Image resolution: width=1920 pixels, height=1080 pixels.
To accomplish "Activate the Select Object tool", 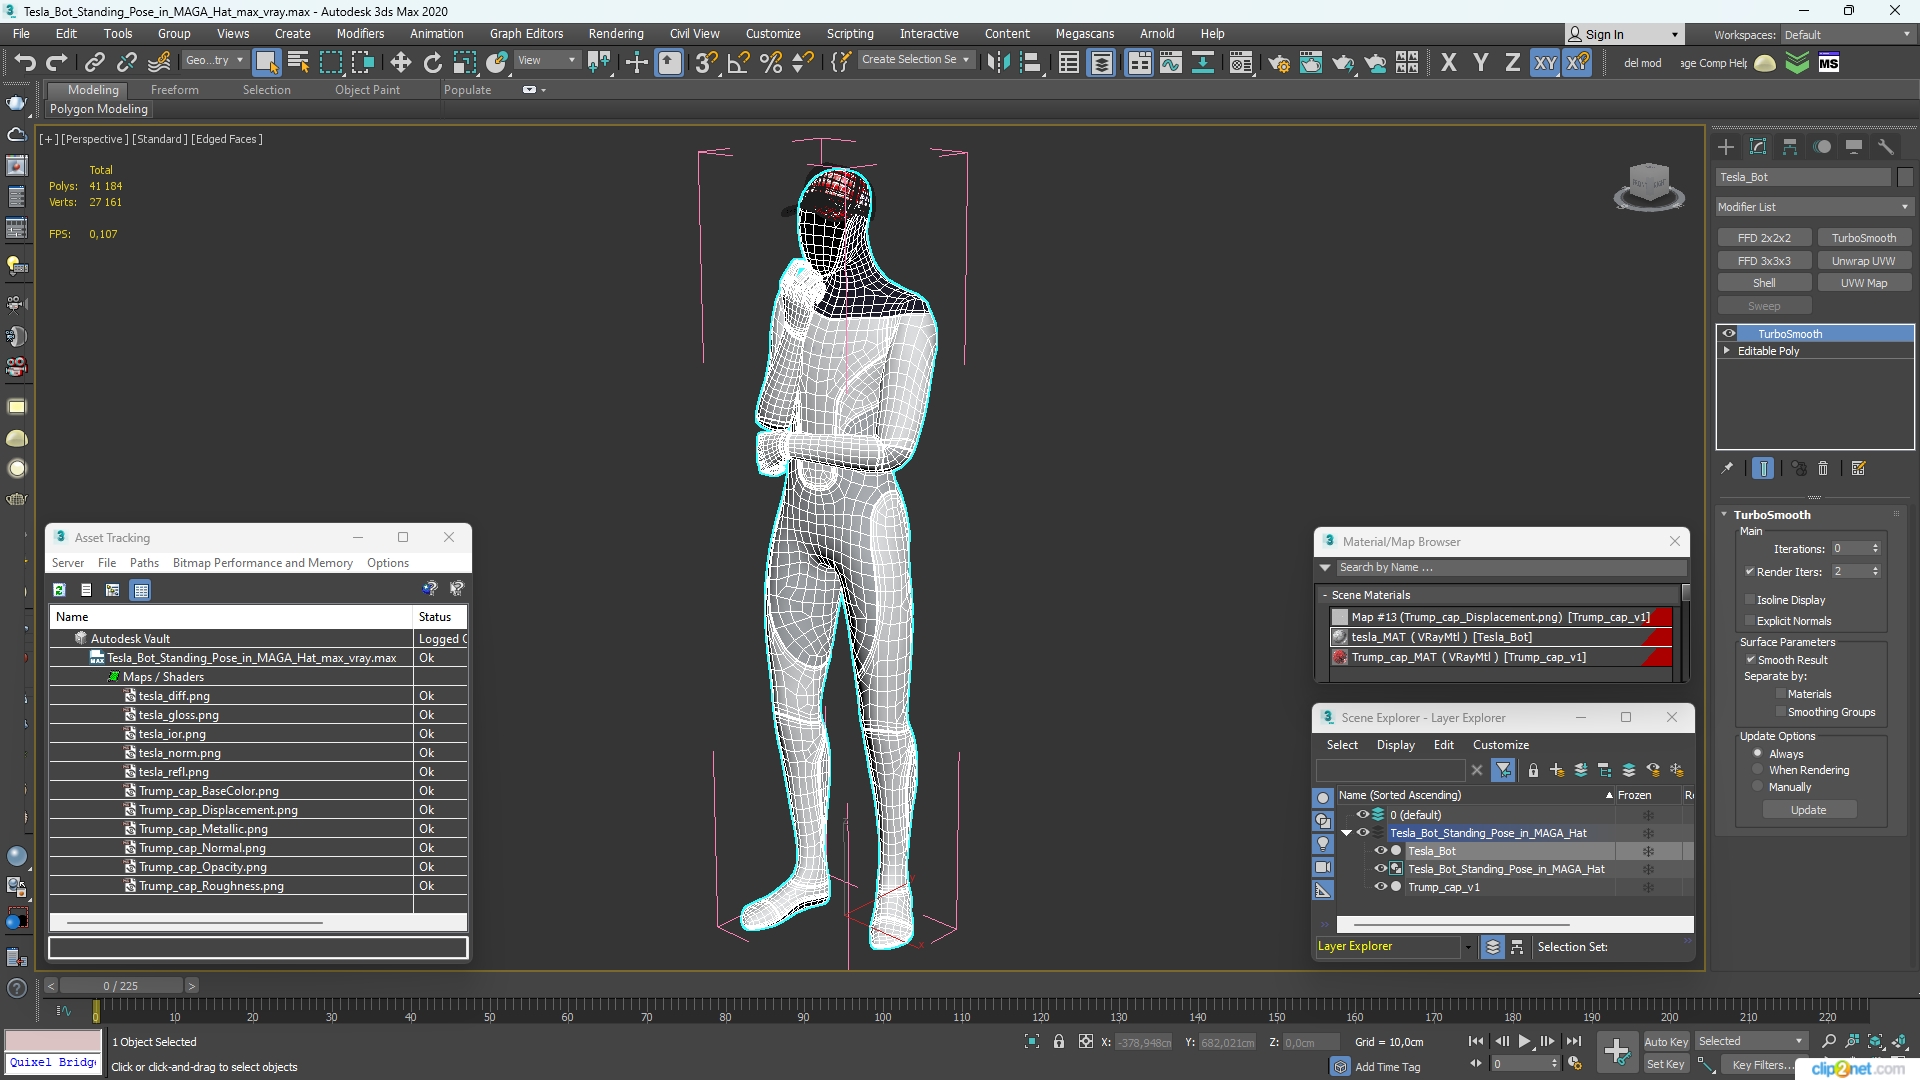I will (266, 63).
